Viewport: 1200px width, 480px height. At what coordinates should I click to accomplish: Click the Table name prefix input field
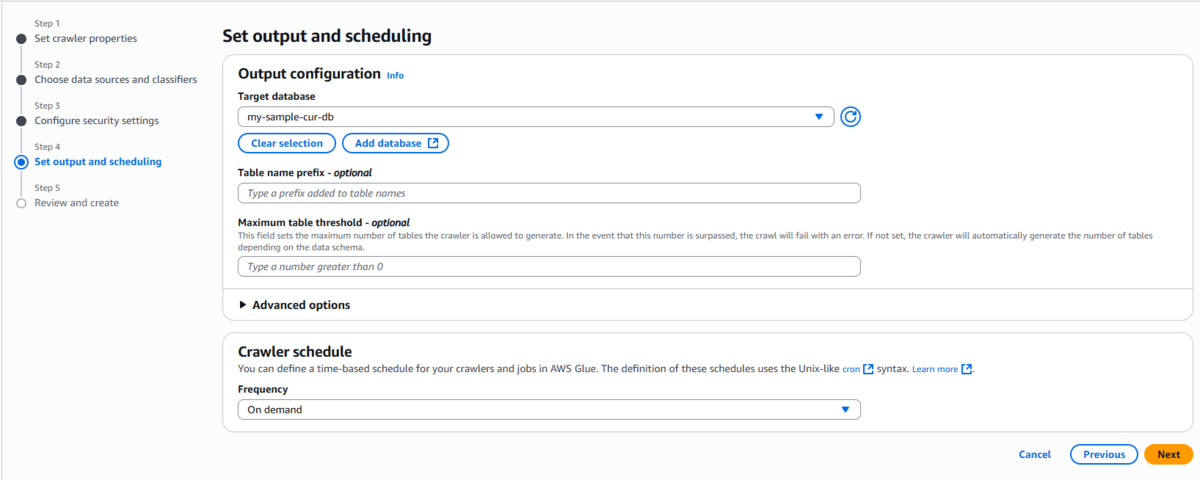pyautogui.click(x=549, y=193)
